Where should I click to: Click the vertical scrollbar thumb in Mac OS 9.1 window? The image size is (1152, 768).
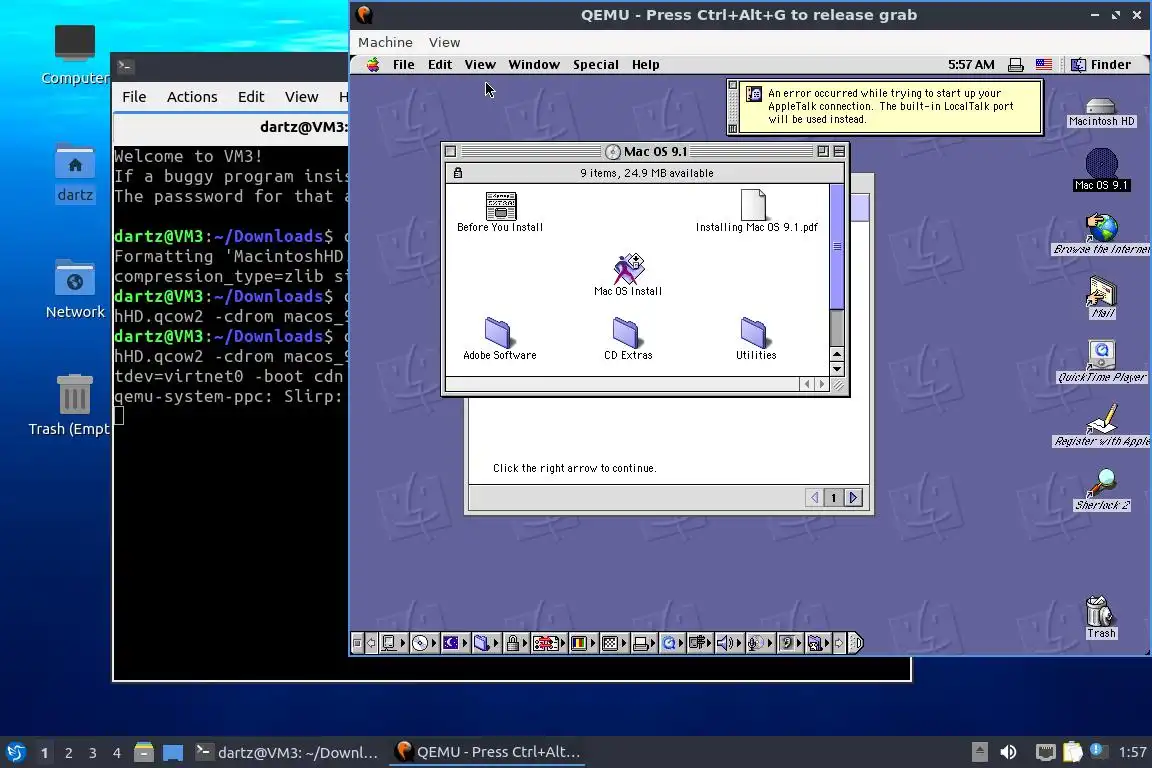click(x=836, y=246)
